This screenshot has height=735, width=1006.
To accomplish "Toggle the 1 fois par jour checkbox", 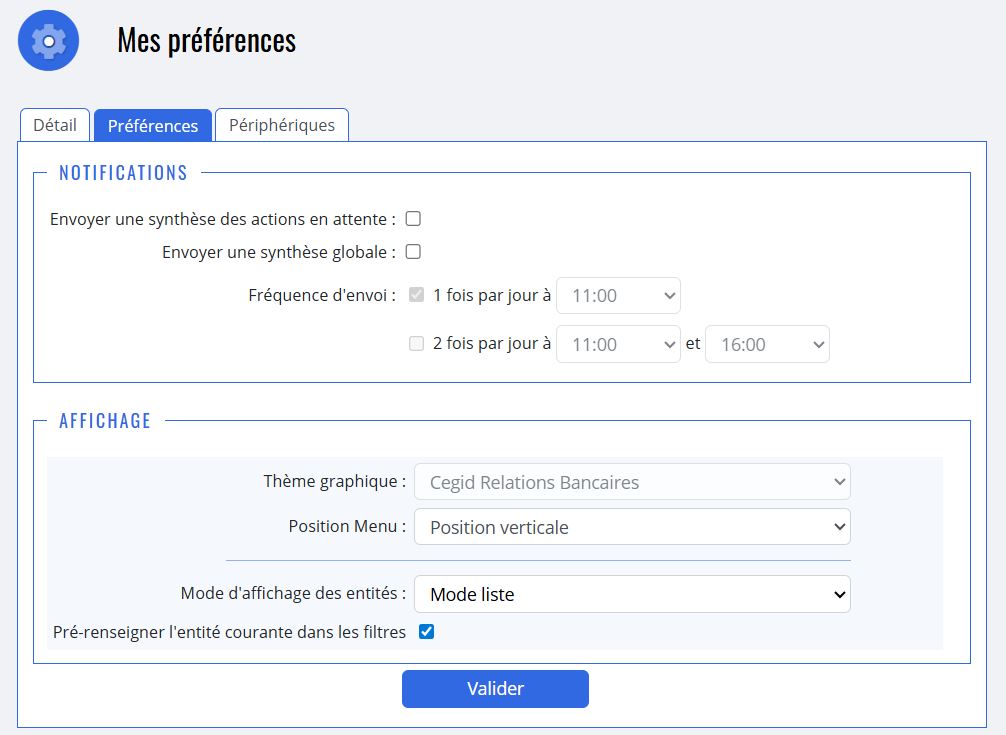I will pyautogui.click(x=417, y=295).
